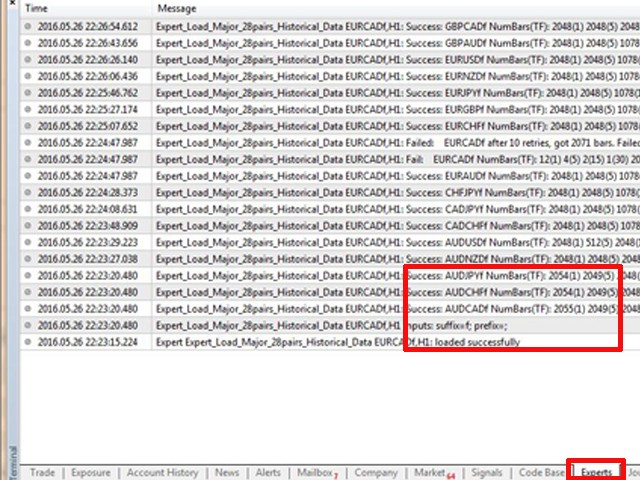This screenshot has height=480, width=640.
Task: Select the AUDCHFf success log row
Action: tap(330, 292)
